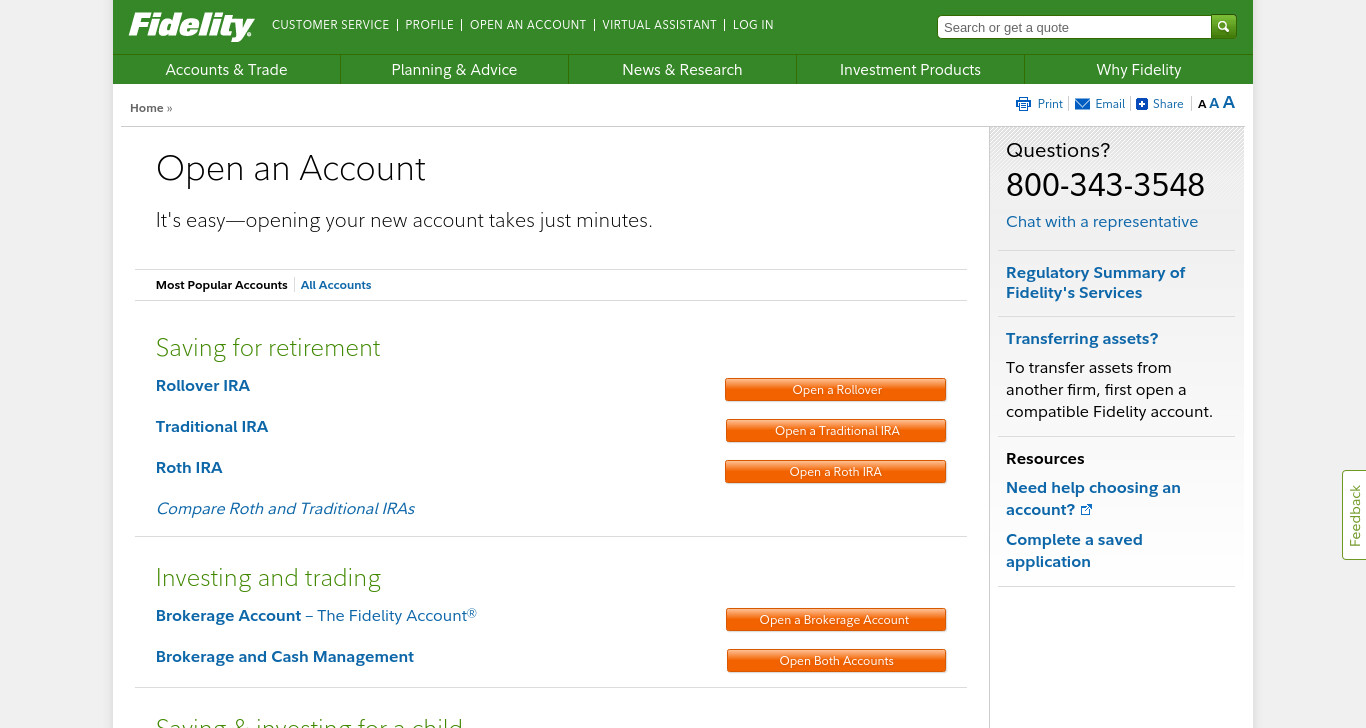
Task: Open Customer Service link
Action: coord(330,25)
